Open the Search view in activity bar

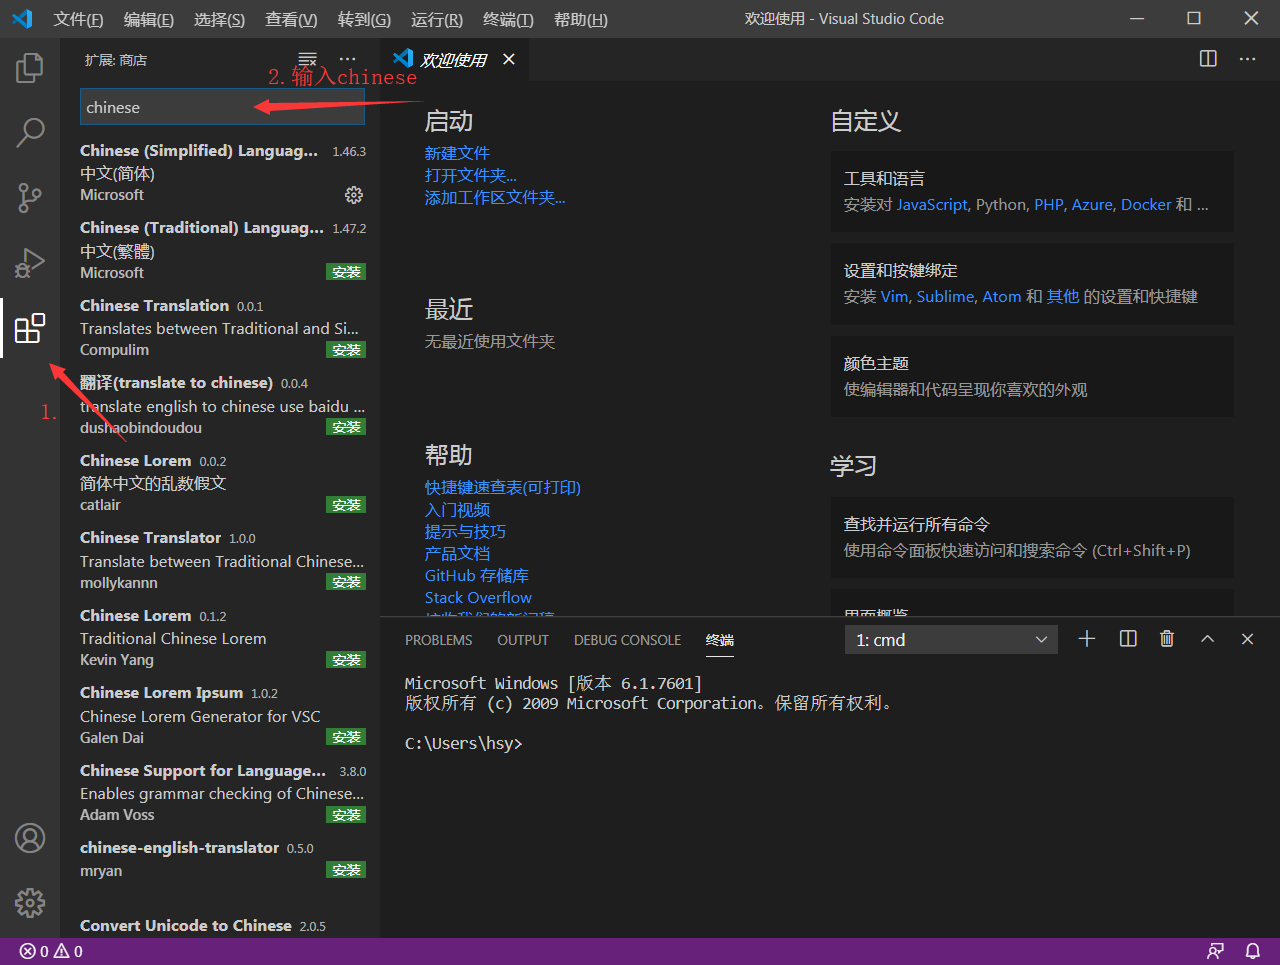(x=30, y=132)
